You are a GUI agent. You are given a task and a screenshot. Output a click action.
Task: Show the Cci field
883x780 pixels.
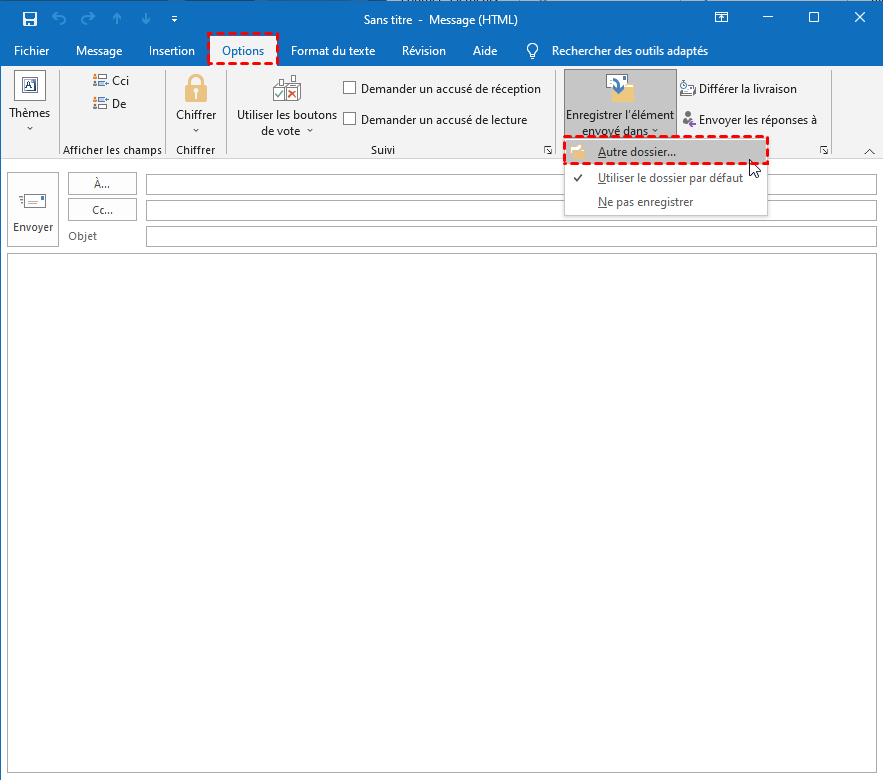110,81
